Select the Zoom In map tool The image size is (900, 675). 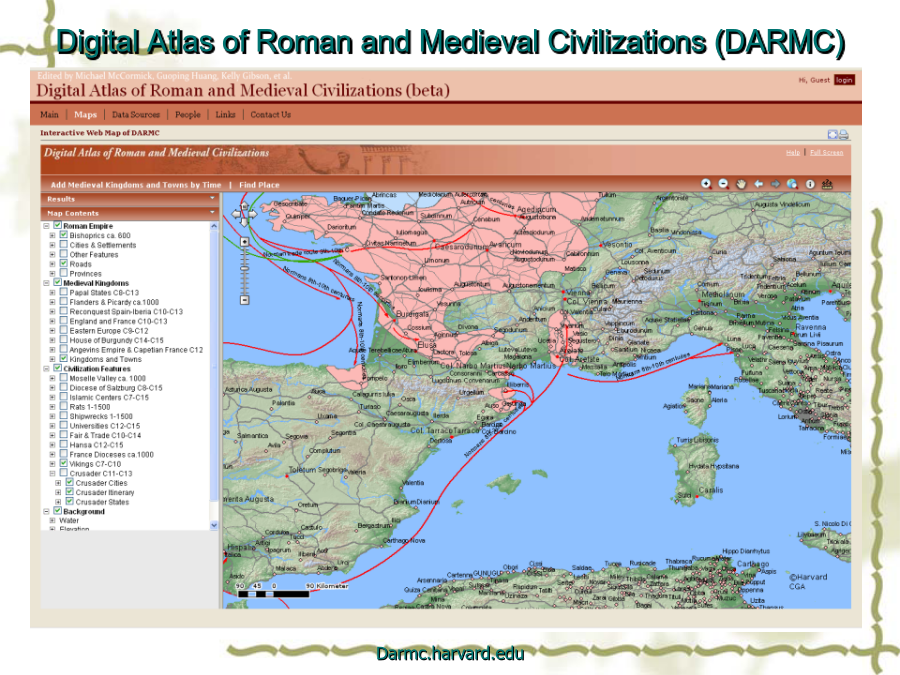pyautogui.click(x=706, y=184)
